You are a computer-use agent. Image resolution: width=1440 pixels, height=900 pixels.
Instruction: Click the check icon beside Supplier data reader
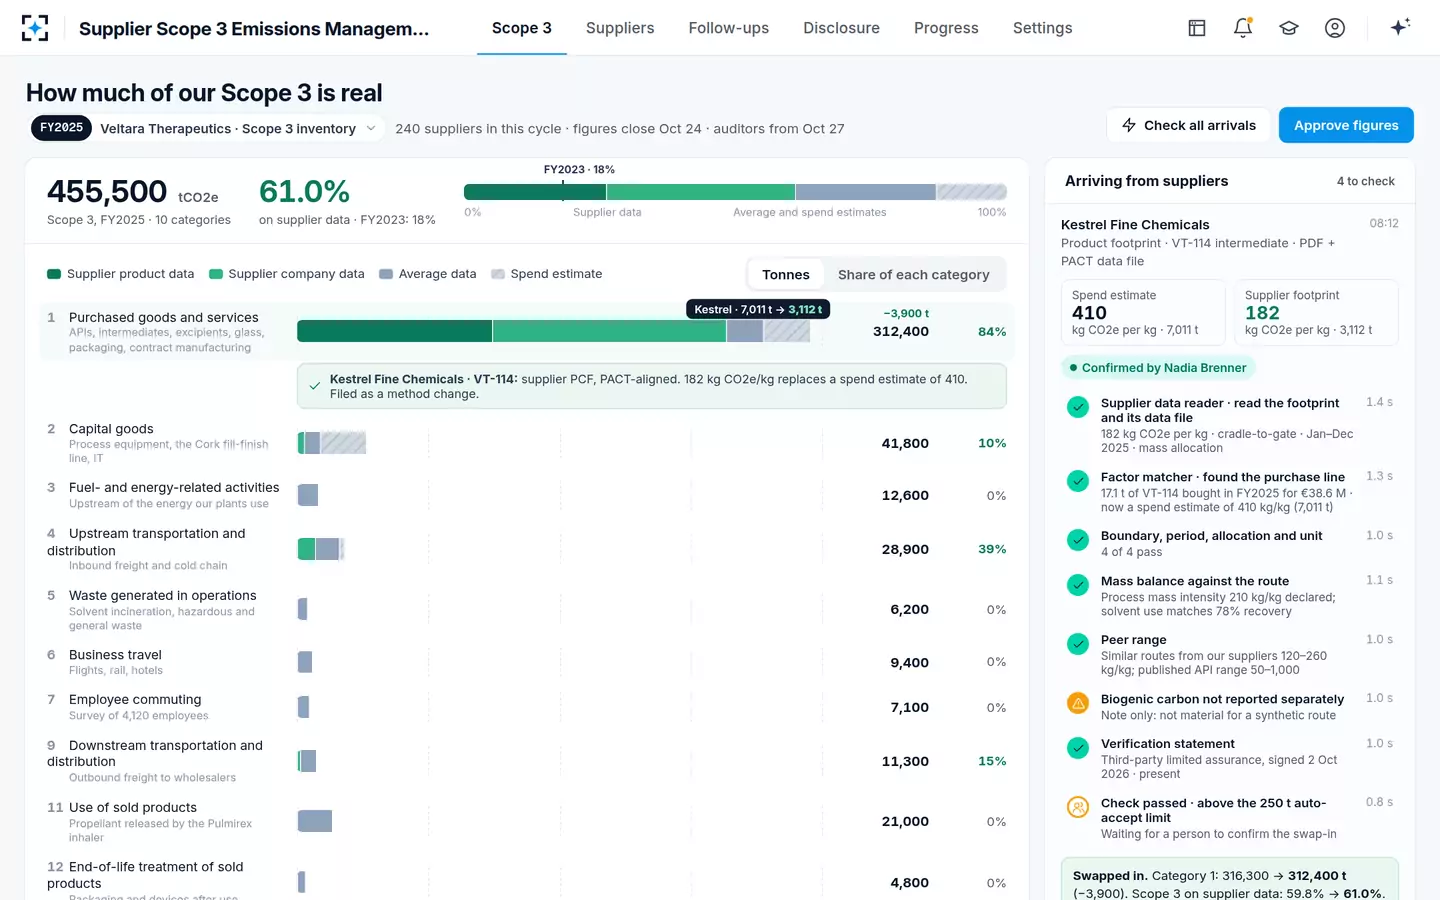1078,407
